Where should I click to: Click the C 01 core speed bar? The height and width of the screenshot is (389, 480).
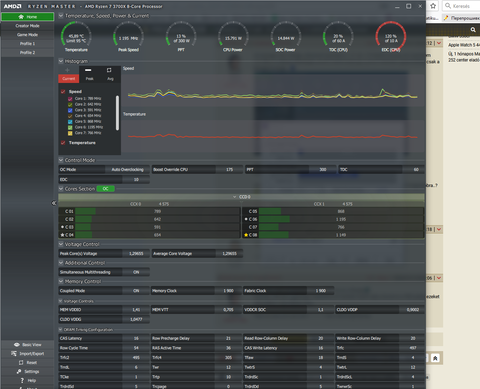click(x=157, y=211)
